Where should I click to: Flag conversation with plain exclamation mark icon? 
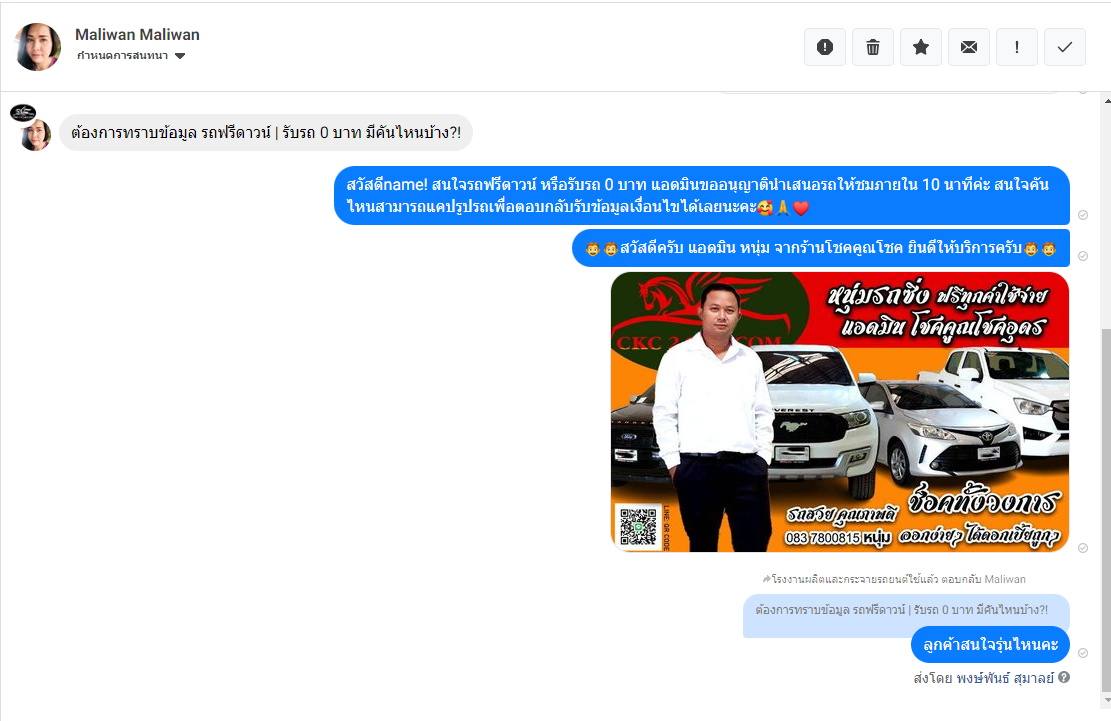(x=1017, y=47)
